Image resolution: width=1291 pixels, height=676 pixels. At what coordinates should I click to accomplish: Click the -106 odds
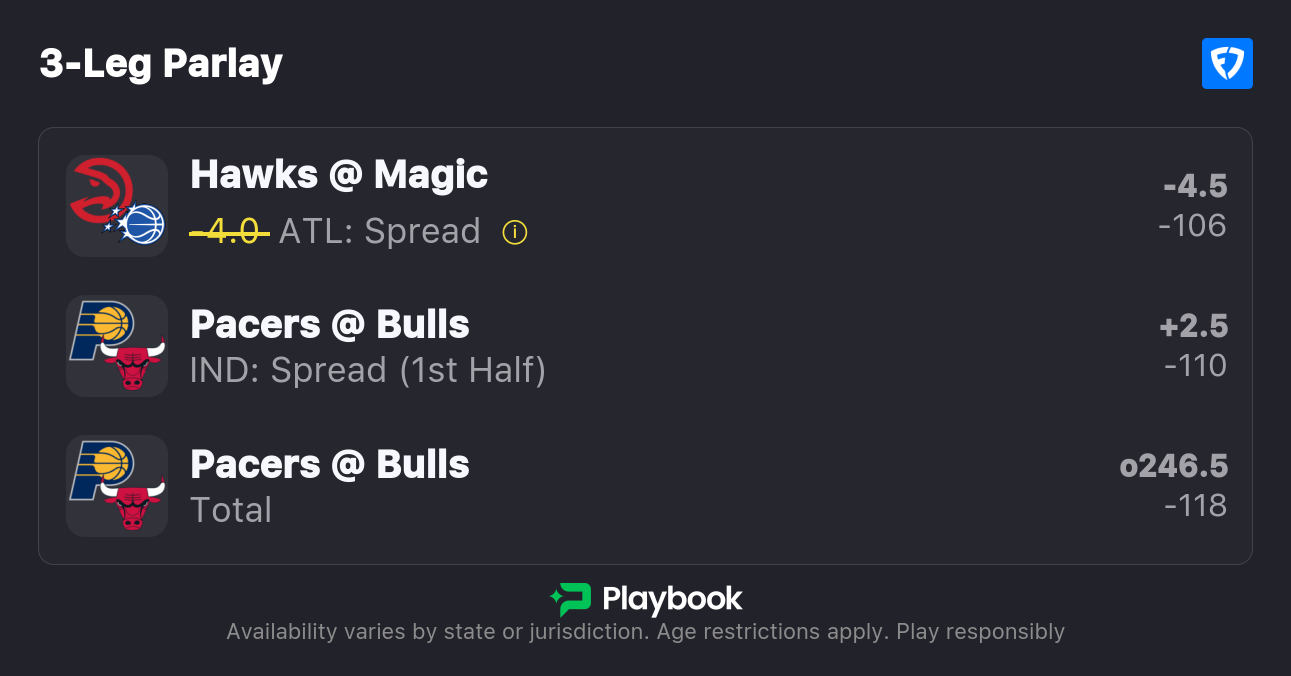(1192, 226)
